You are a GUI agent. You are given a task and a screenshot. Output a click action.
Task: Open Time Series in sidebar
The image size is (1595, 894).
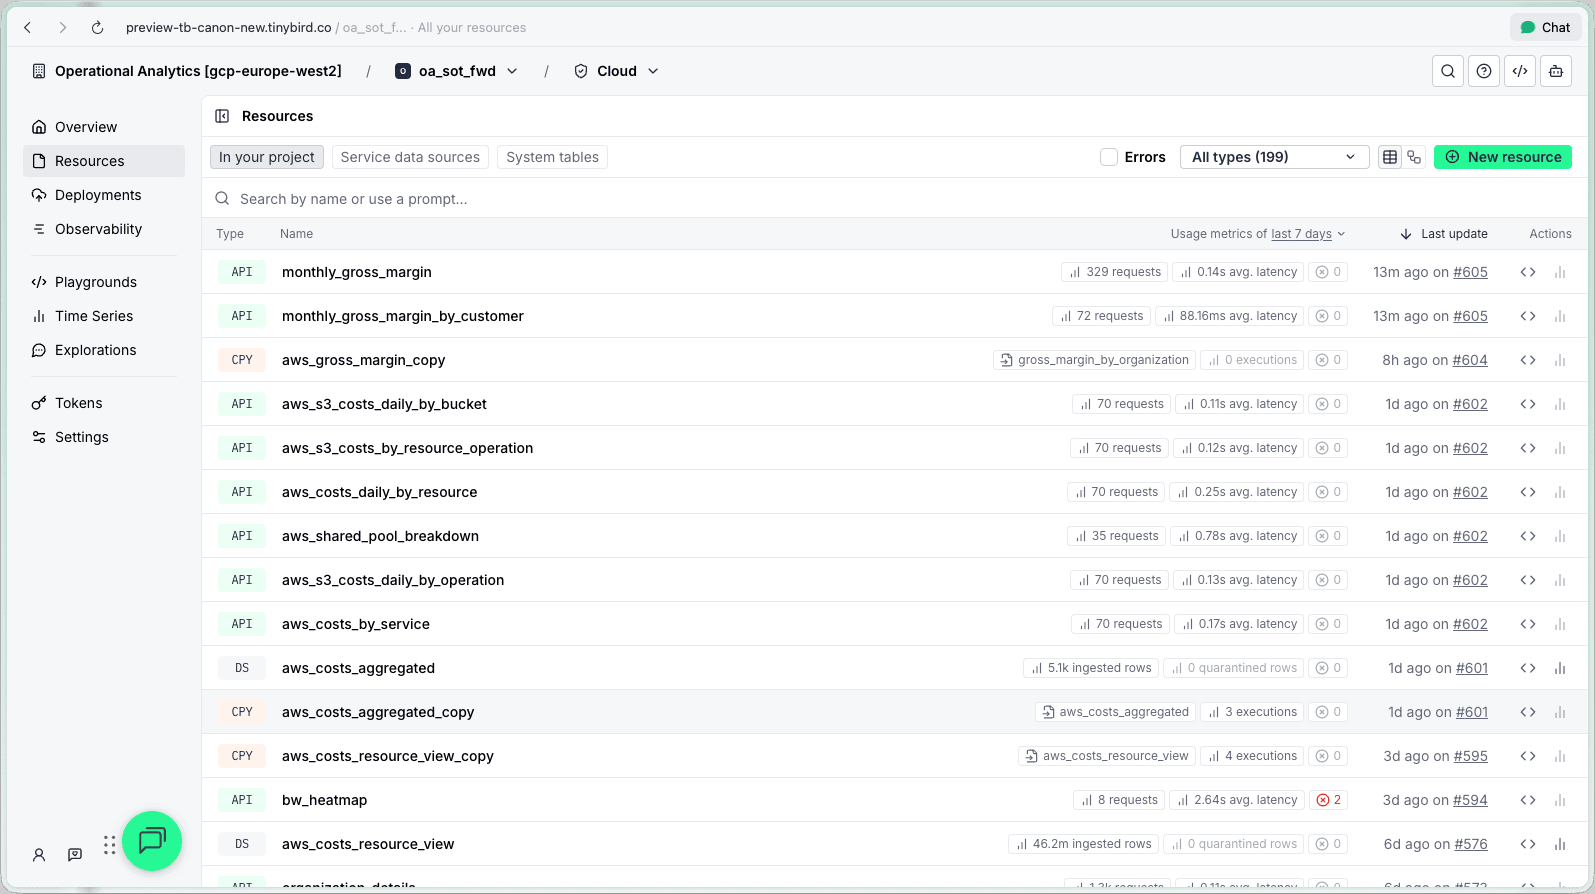click(x=104, y=316)
